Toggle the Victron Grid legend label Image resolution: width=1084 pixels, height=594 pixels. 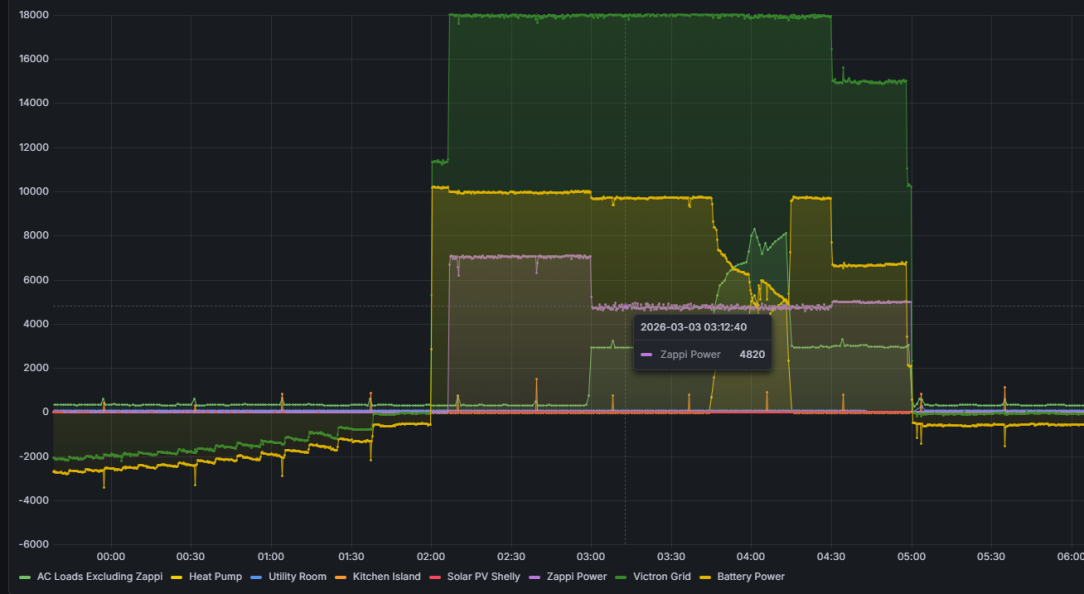point(662,577)
